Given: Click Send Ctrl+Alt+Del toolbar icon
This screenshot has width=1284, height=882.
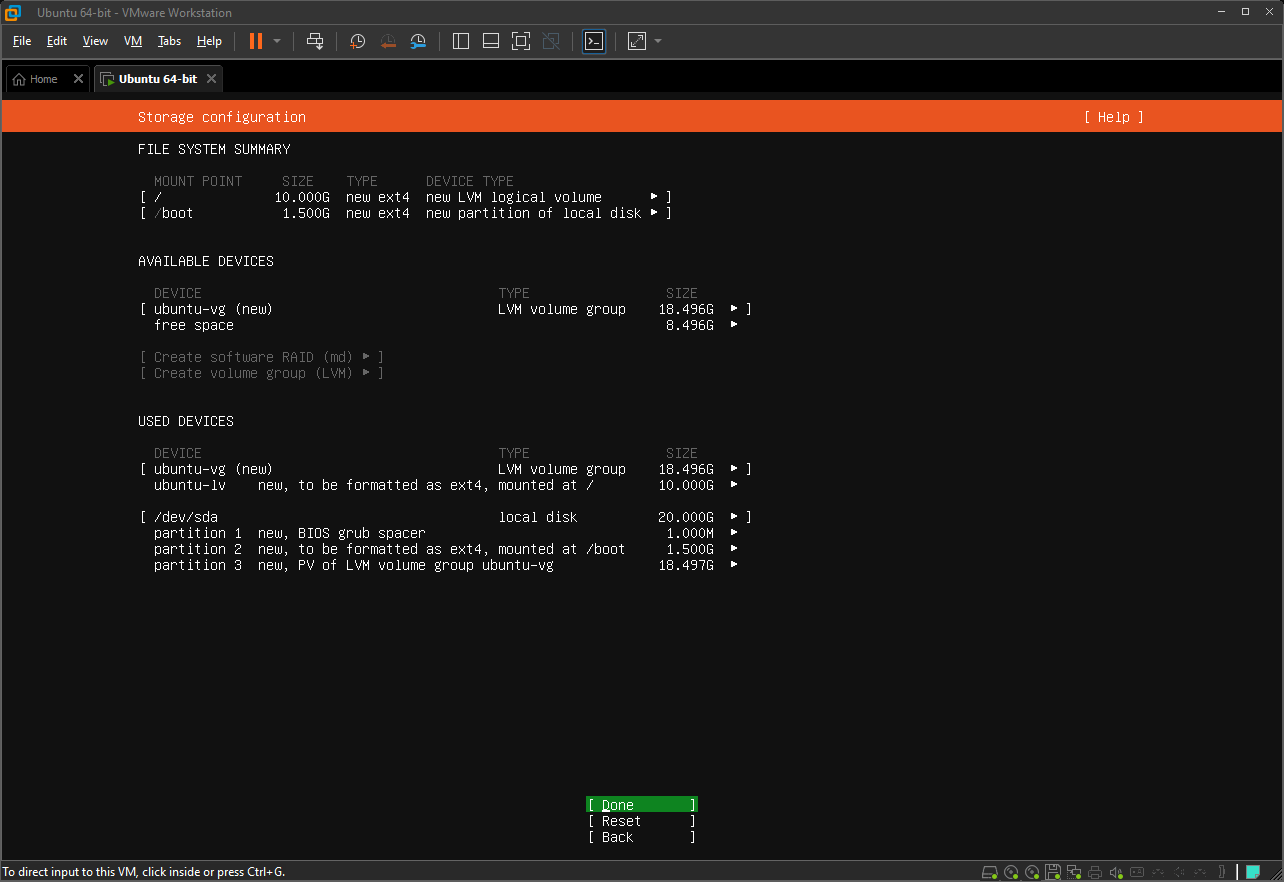Looking at the screenshot, I should (315, 41).
